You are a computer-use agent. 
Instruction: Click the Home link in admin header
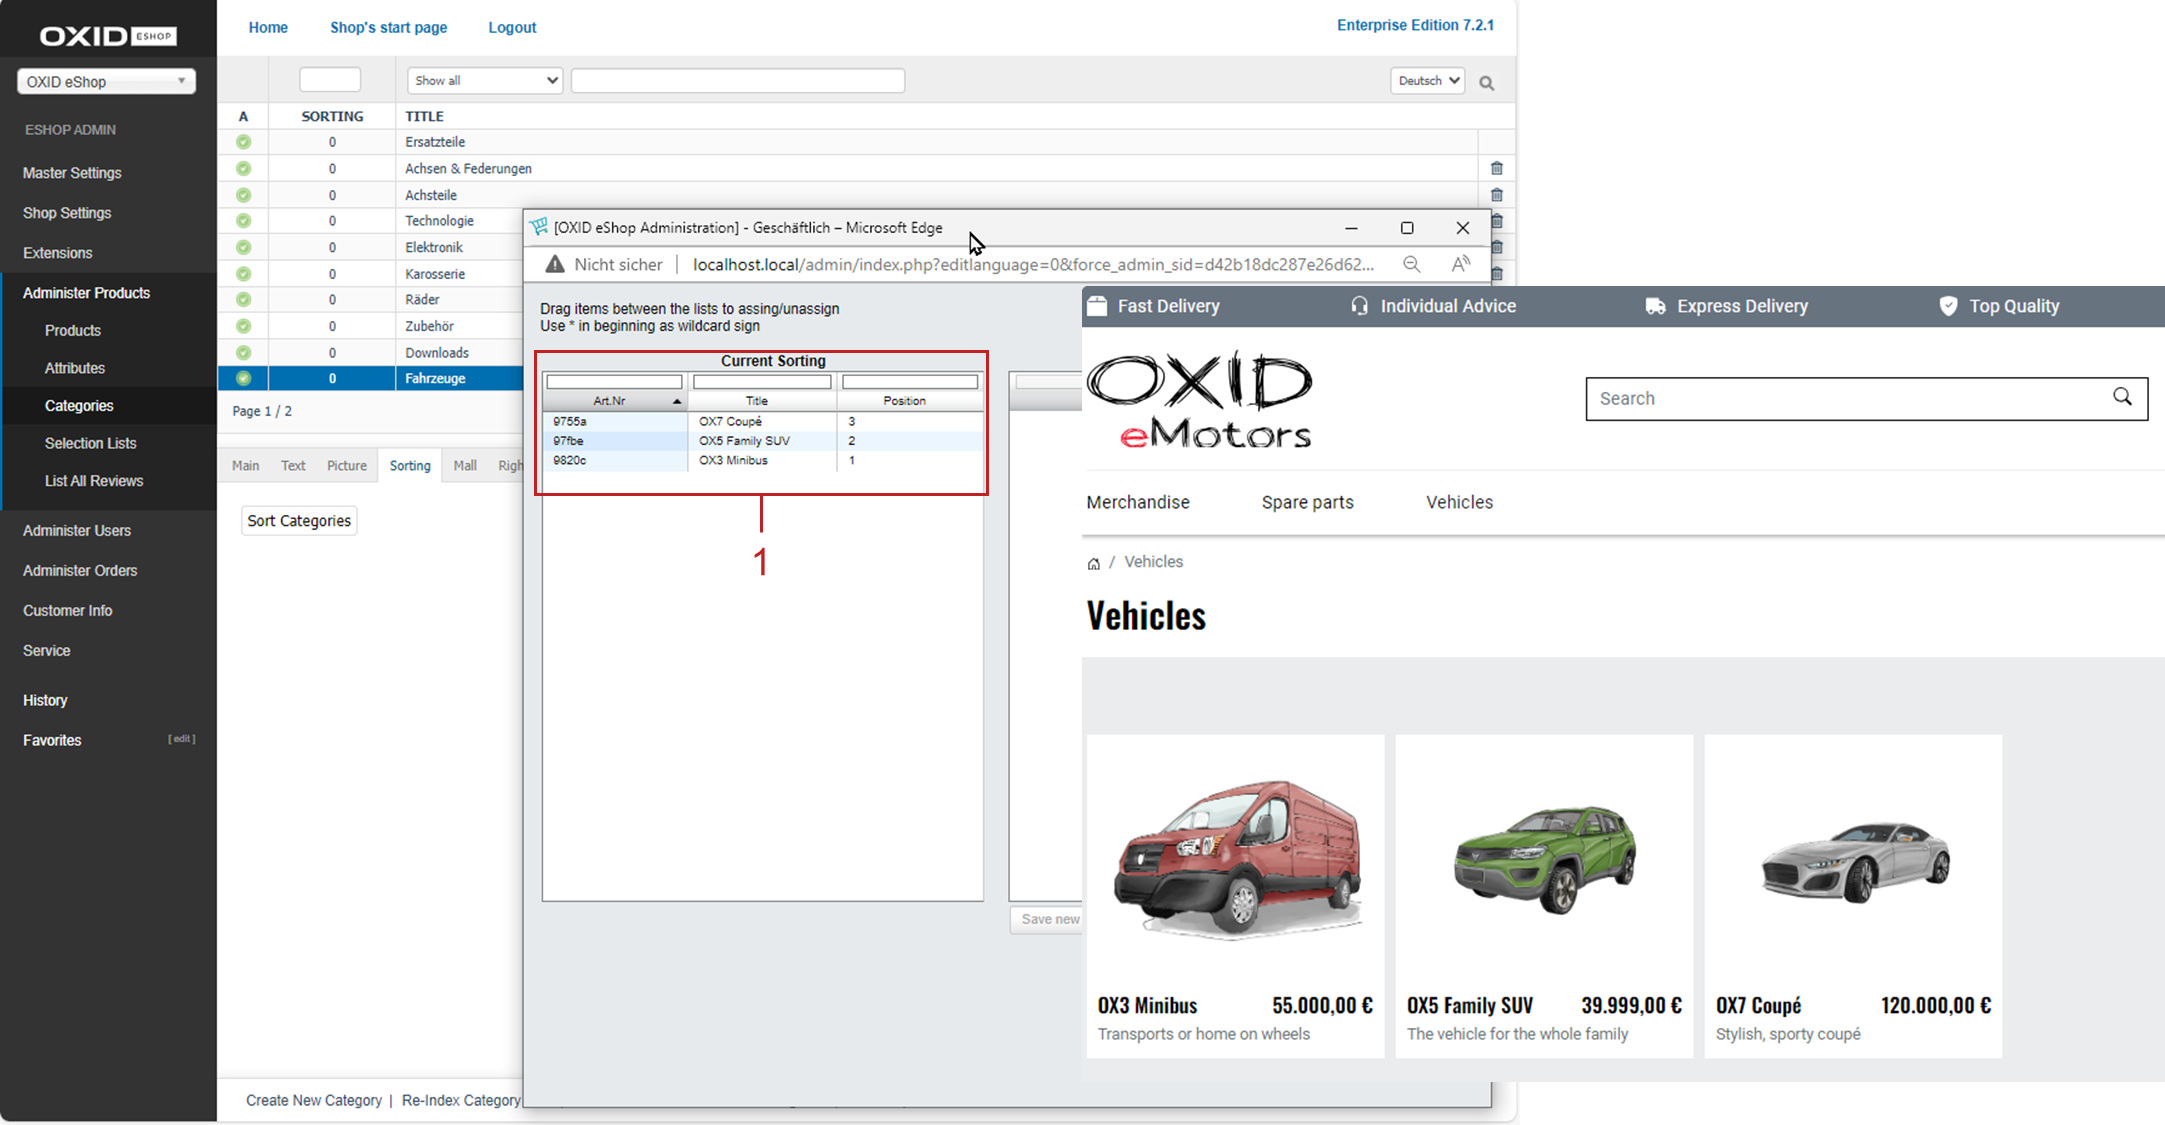268,28
